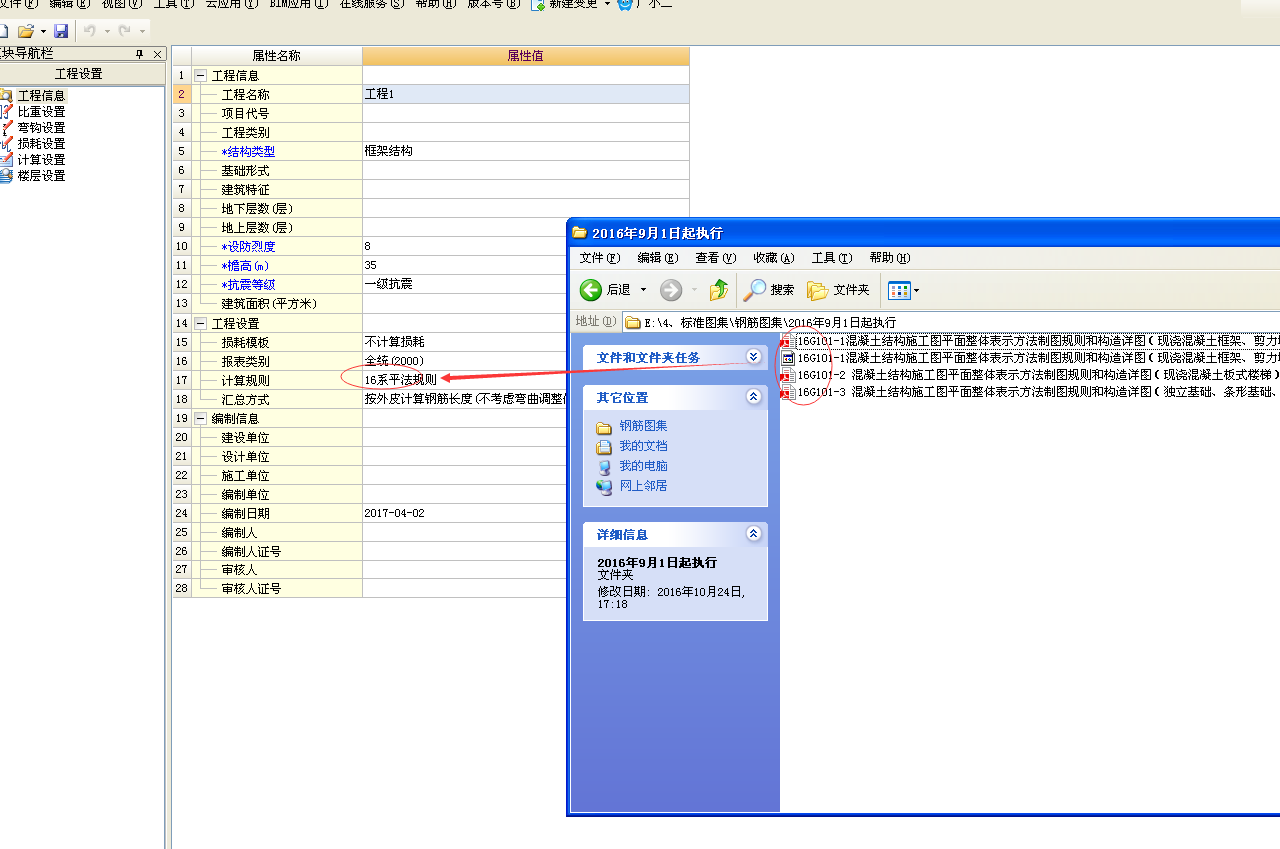Open the 查看 menu in Explorer window
The image size is (1280, 849).
pos(715,258)
